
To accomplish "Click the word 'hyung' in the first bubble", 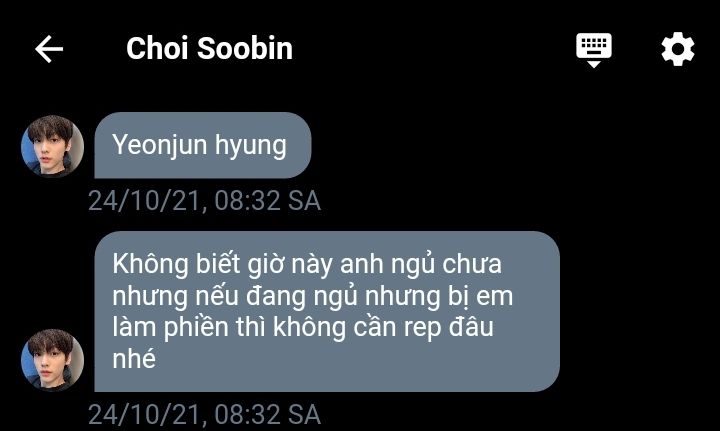I will 251,147.
